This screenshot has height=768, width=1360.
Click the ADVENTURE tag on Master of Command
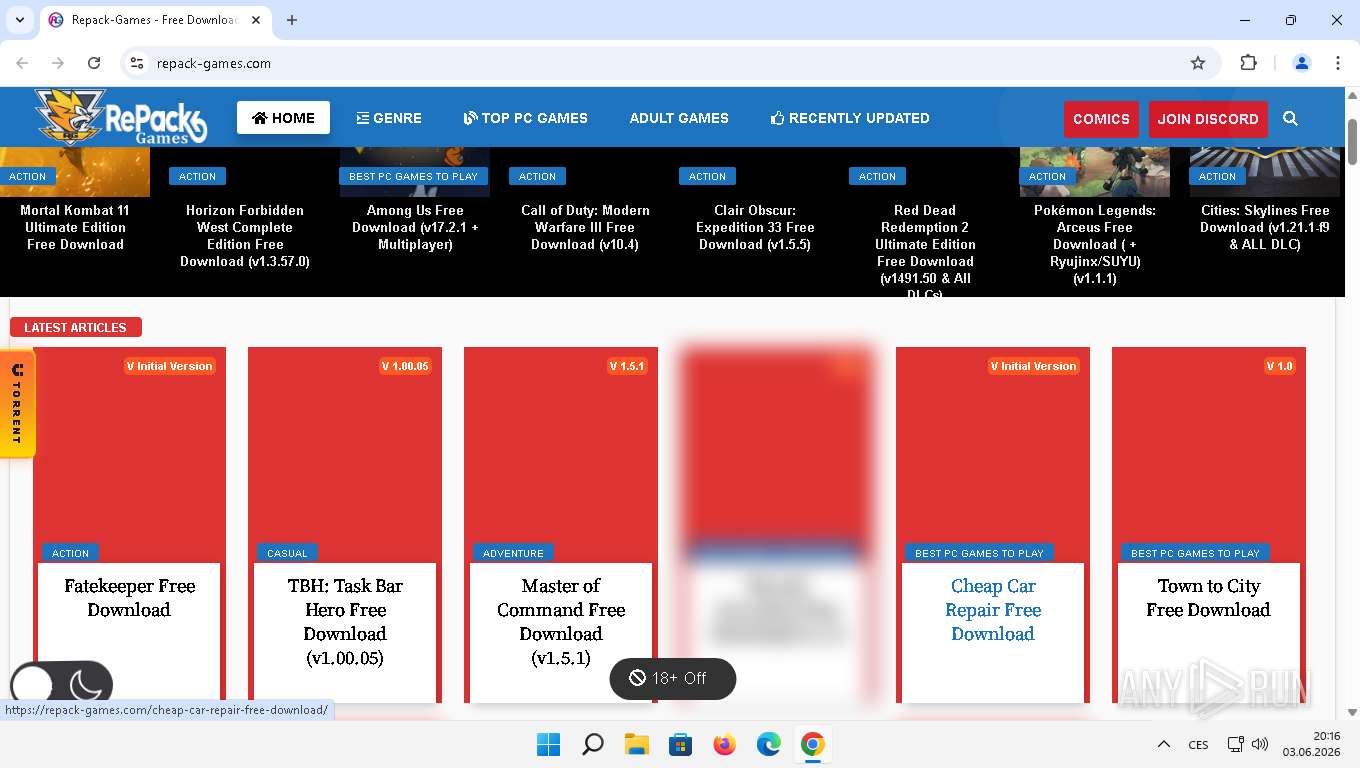pos(513,553)
